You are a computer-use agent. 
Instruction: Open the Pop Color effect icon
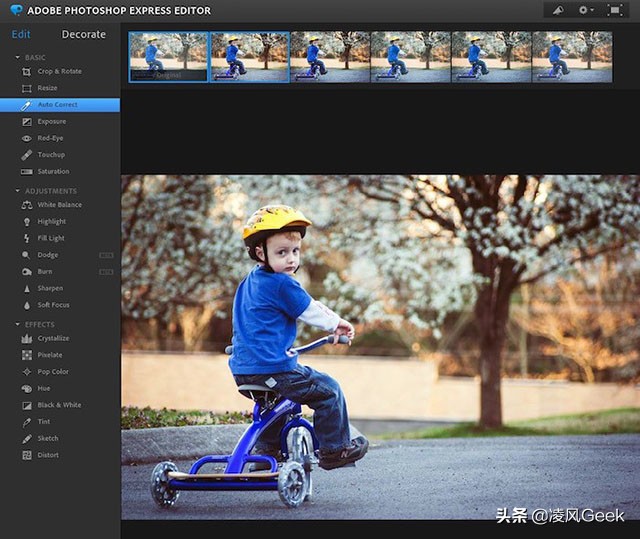(x=27, y=372)
